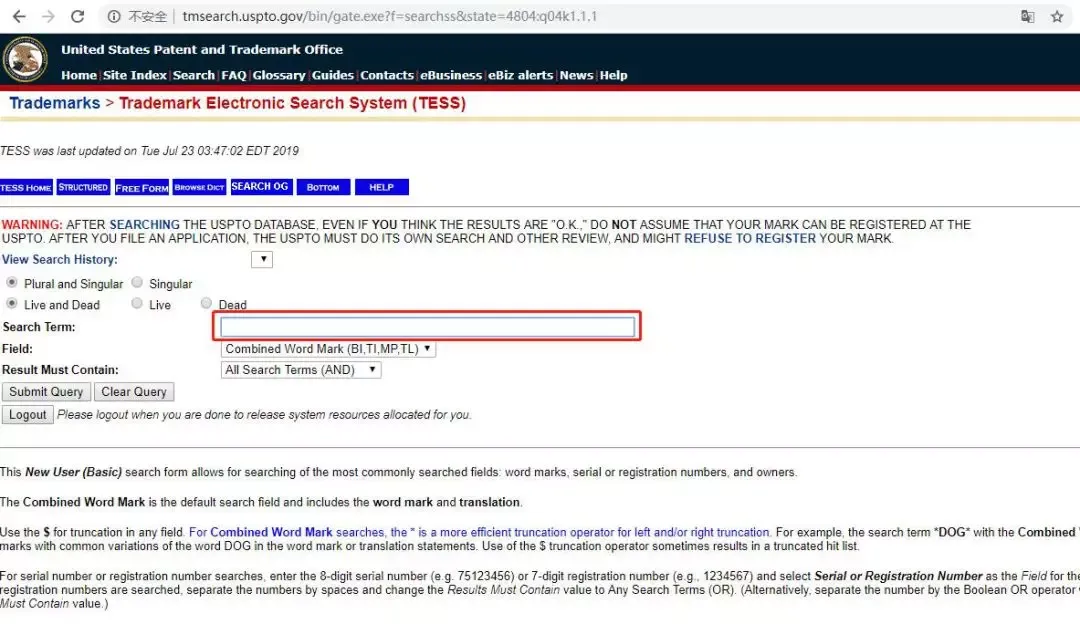Select the Live radio button
This screenshot has height=624, width=1080.
pos(137,303)
